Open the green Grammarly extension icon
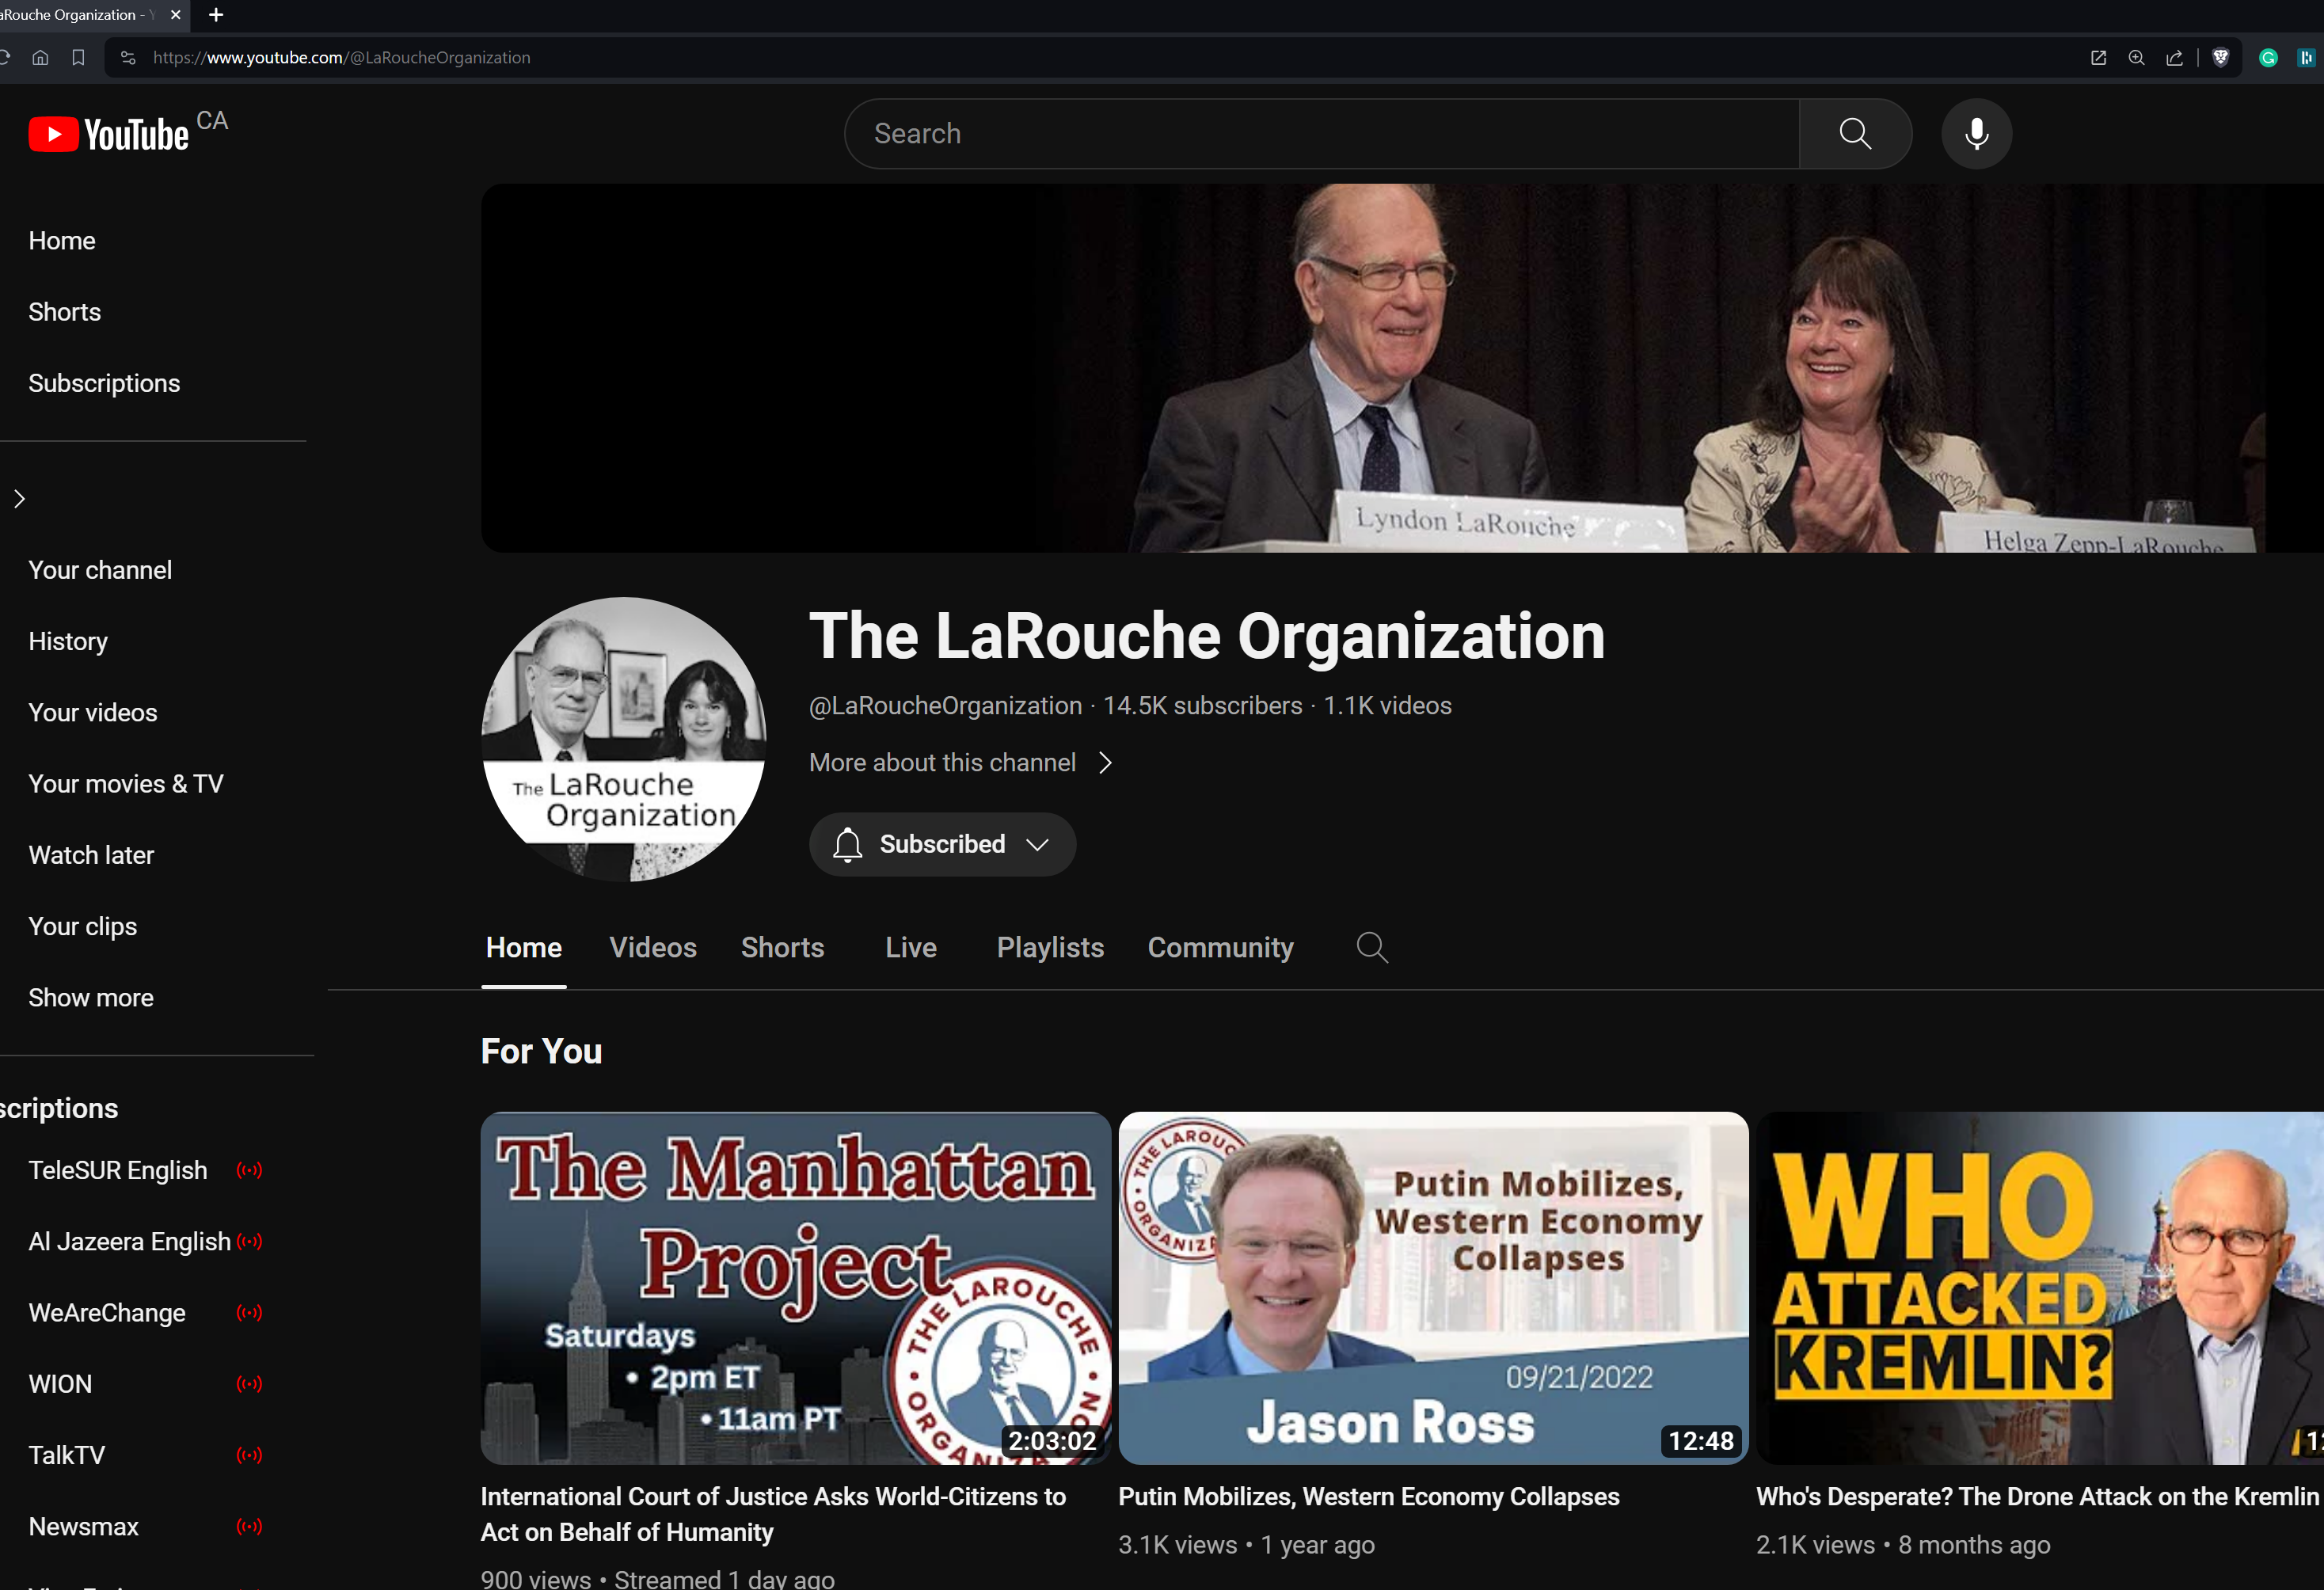The image size is (2324, 1590). [x=2268, y=58]
